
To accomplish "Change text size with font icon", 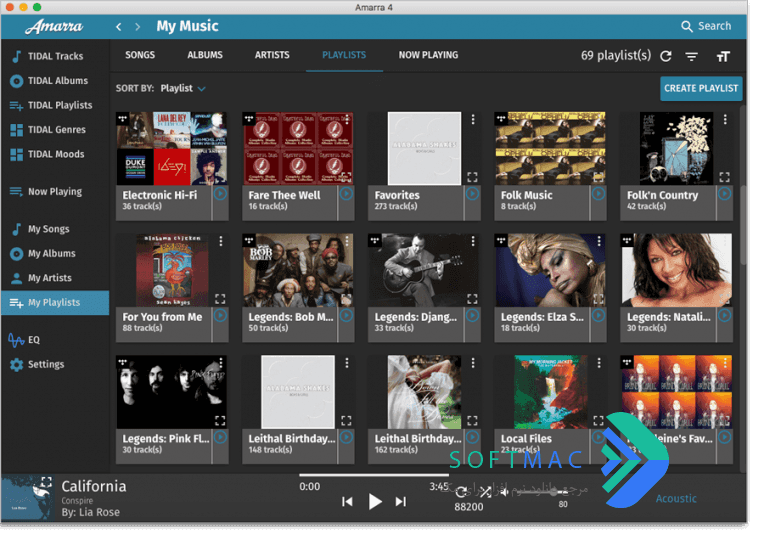I will 723,57.
